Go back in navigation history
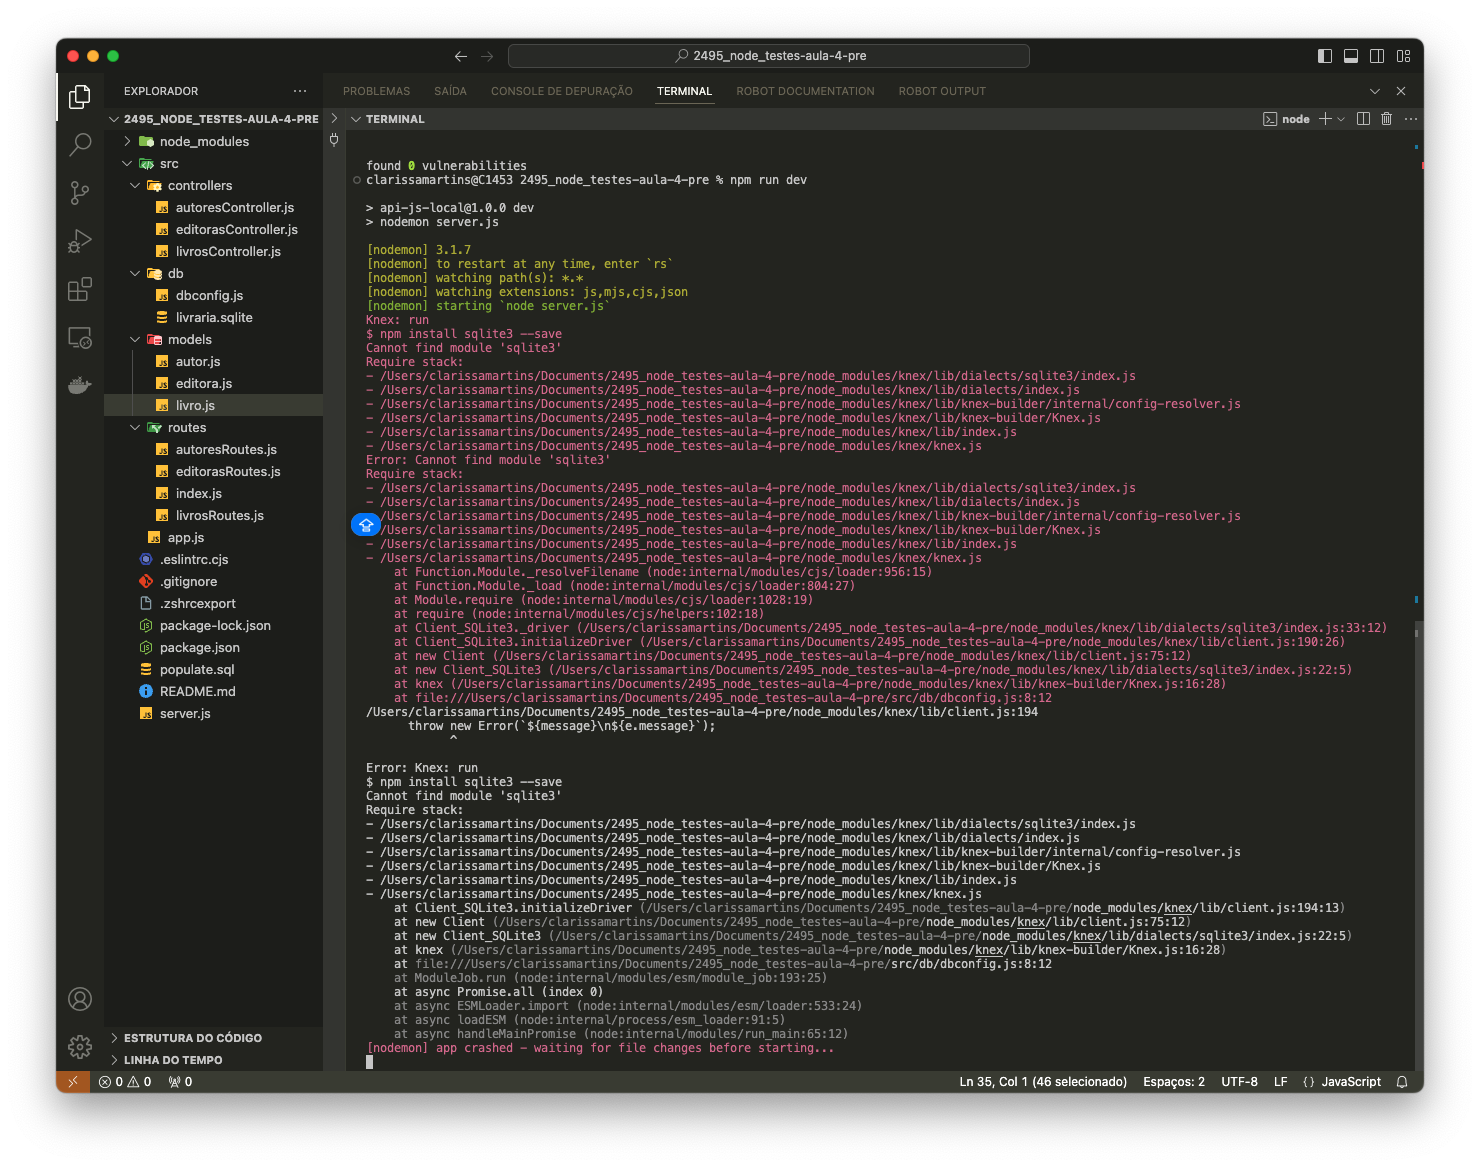 461,56
